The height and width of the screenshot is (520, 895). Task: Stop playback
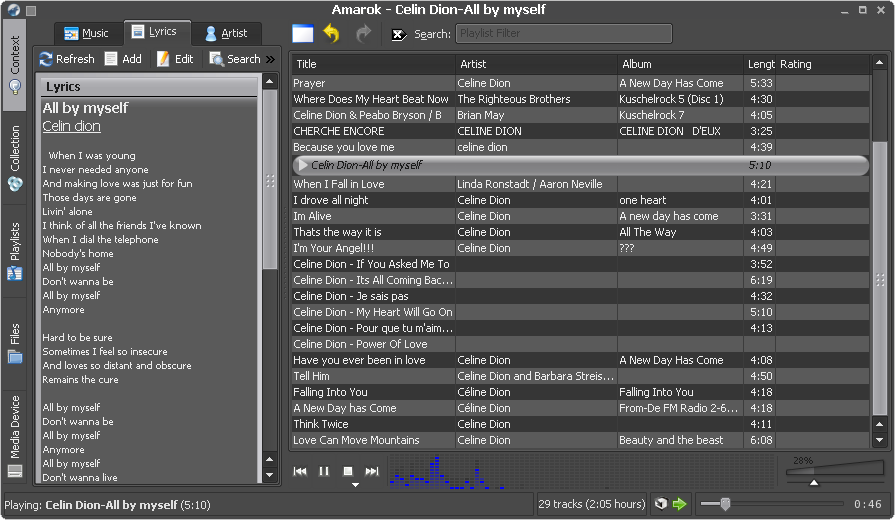tap(348, 471)
